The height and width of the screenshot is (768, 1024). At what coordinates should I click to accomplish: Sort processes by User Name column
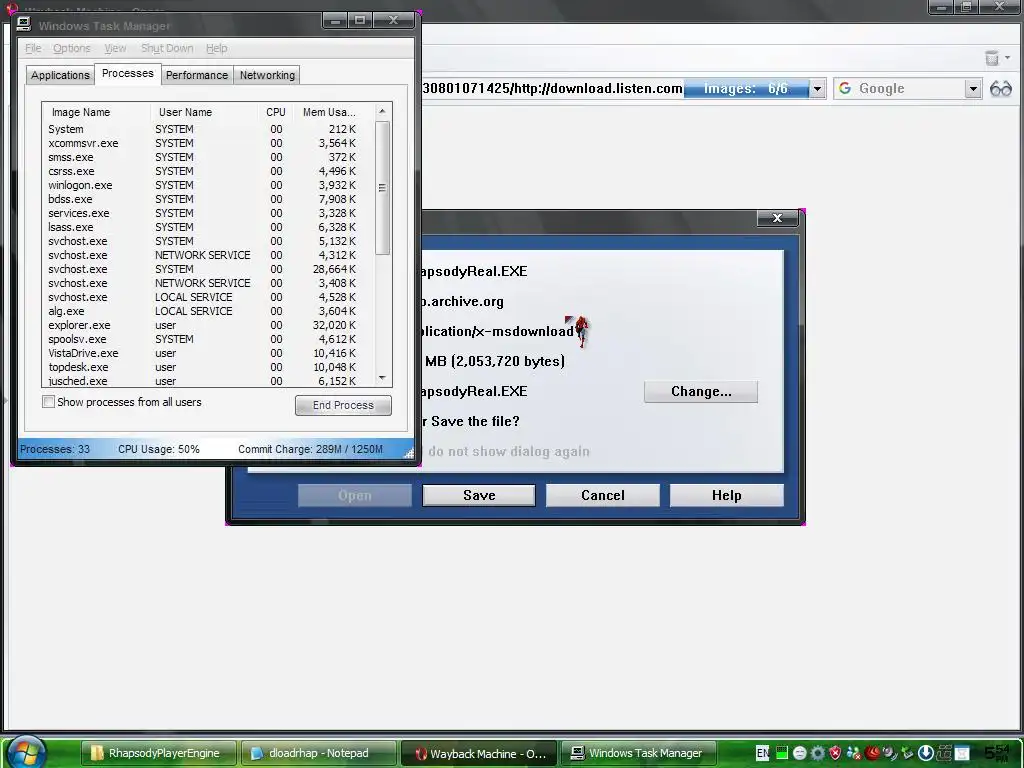(x=204, y=112)
